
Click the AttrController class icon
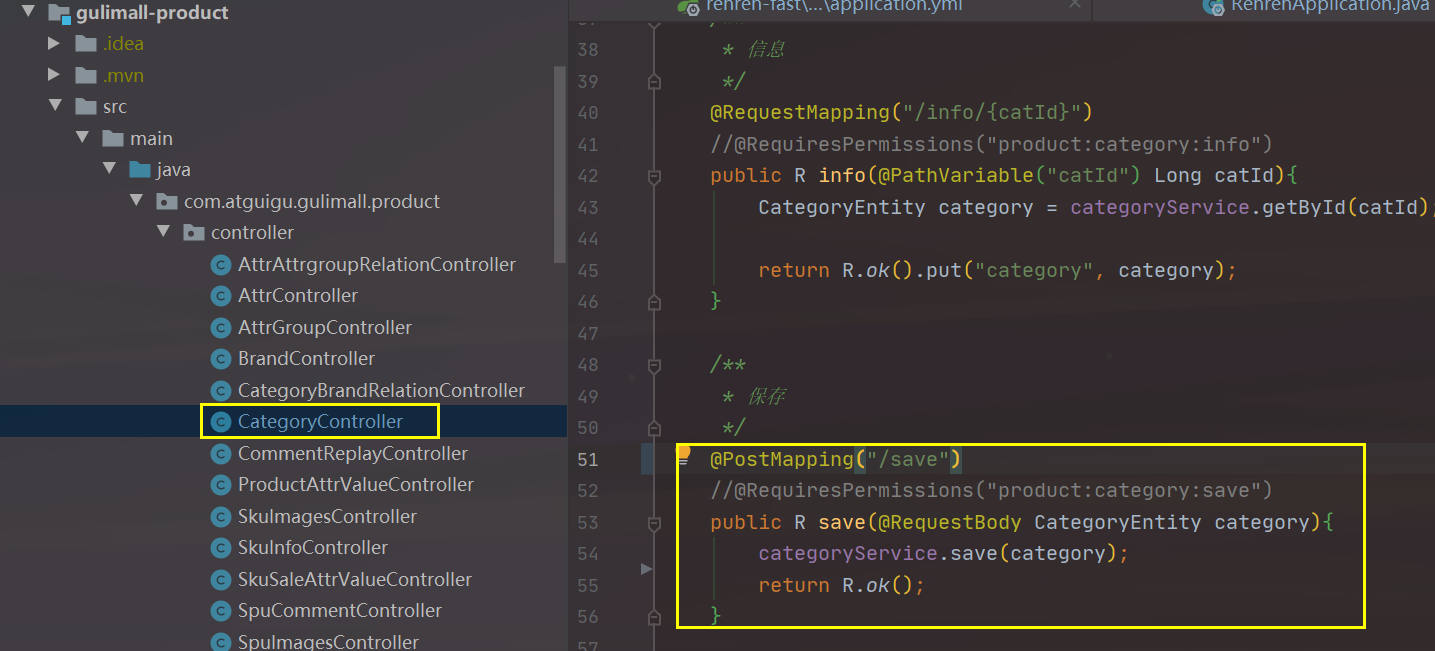[221, 296]
